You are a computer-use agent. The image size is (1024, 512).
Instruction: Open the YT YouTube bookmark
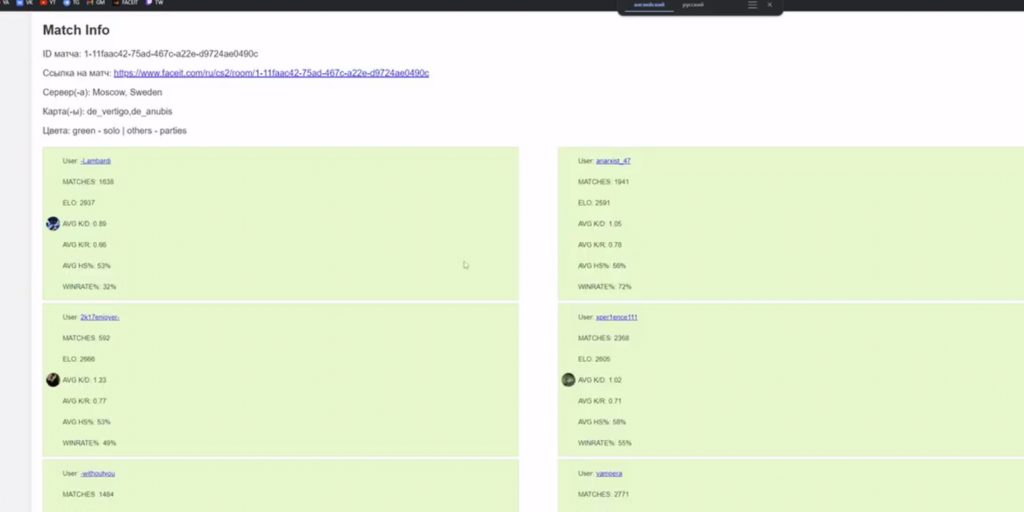point(48,3)
